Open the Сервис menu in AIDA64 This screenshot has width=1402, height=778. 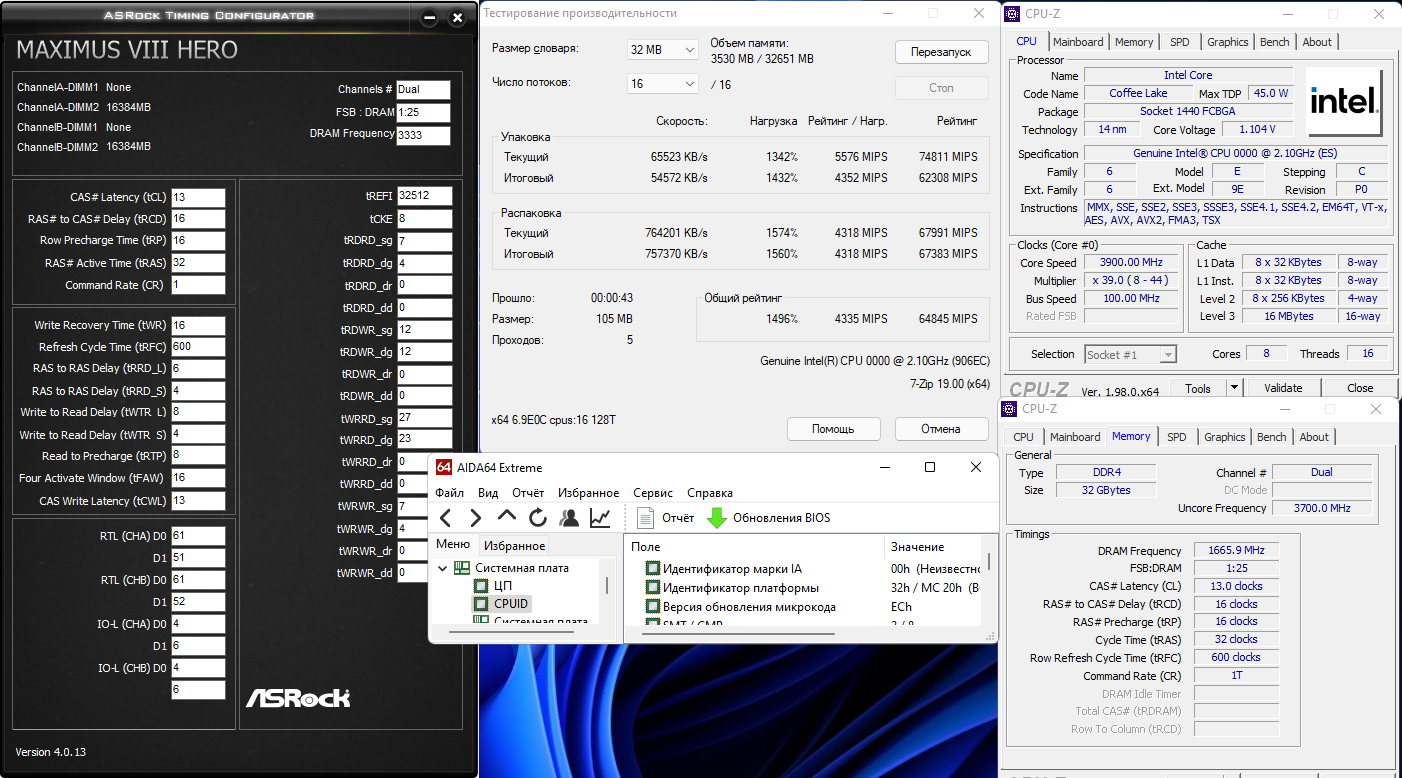(653, 493)
